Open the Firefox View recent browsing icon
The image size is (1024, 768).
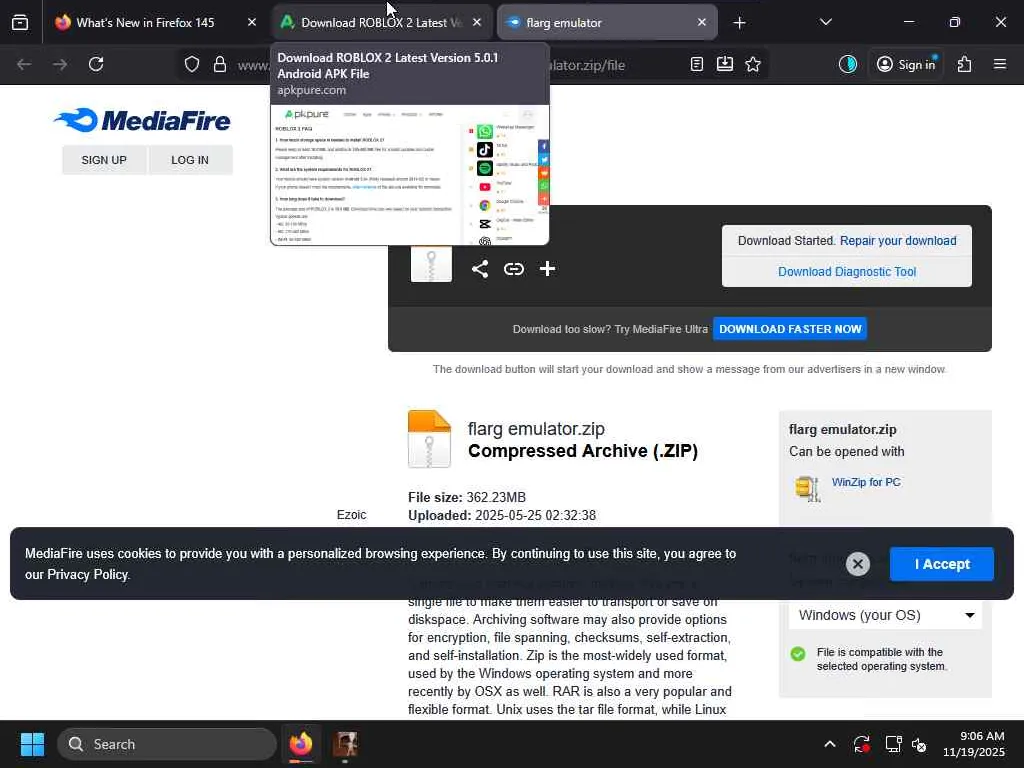click(x=20, y=22)
